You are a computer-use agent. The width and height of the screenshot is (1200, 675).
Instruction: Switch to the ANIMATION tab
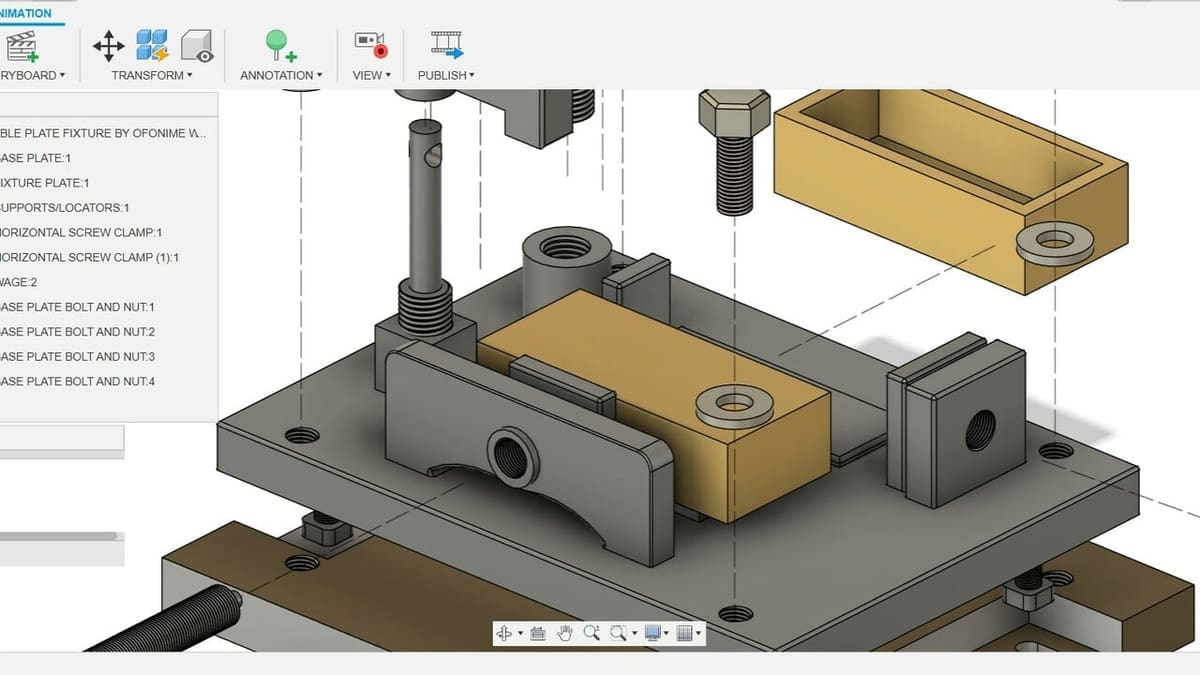click(x=25, y=12)
